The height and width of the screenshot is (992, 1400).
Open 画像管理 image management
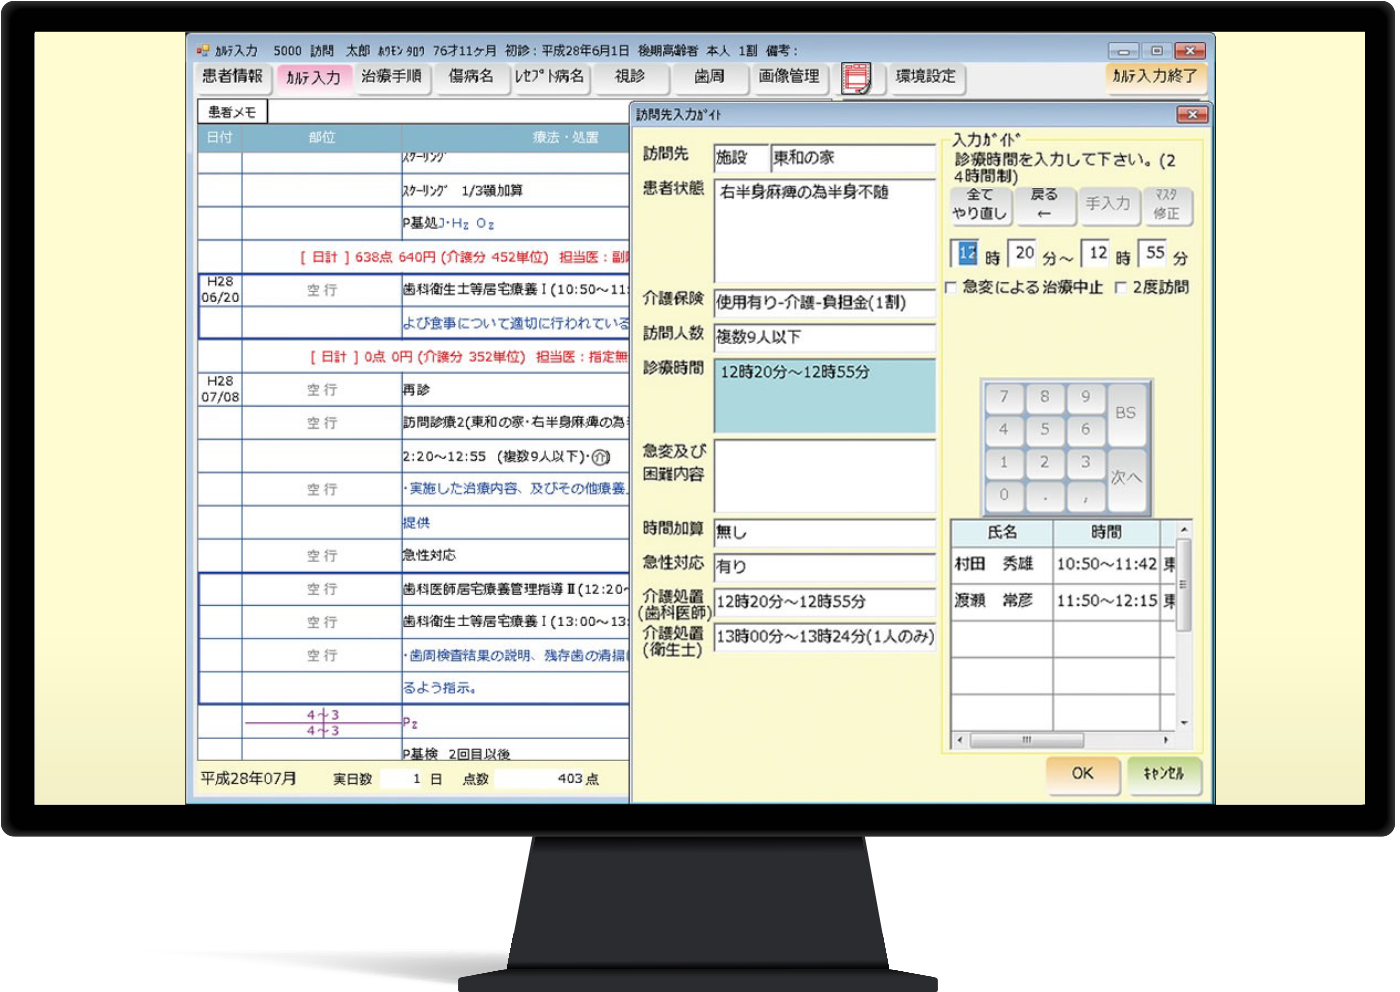[789, 76]
